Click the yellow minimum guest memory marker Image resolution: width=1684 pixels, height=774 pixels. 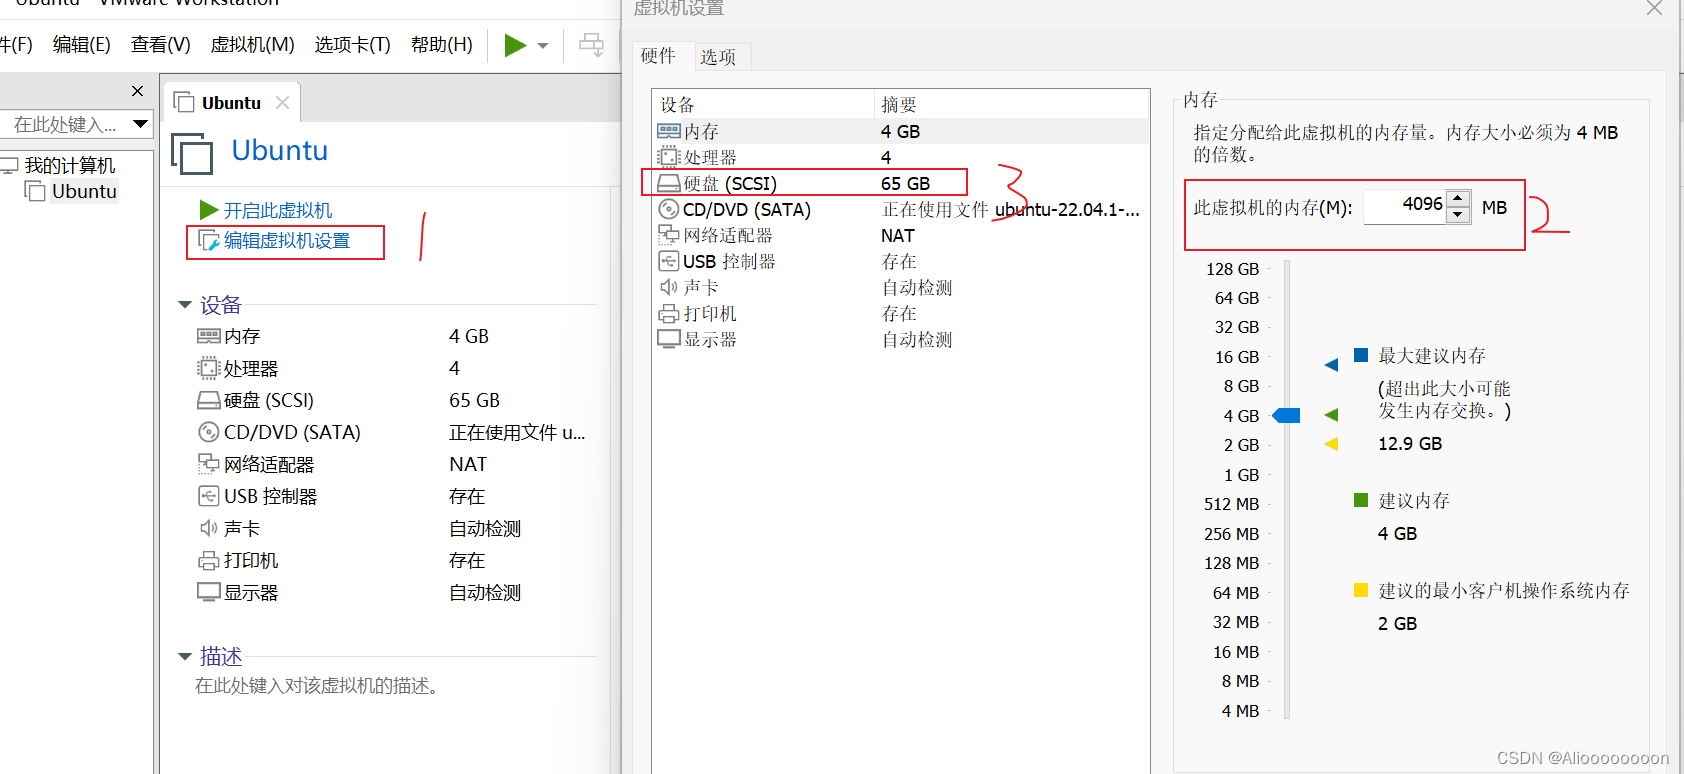(x=1331, y=444)
